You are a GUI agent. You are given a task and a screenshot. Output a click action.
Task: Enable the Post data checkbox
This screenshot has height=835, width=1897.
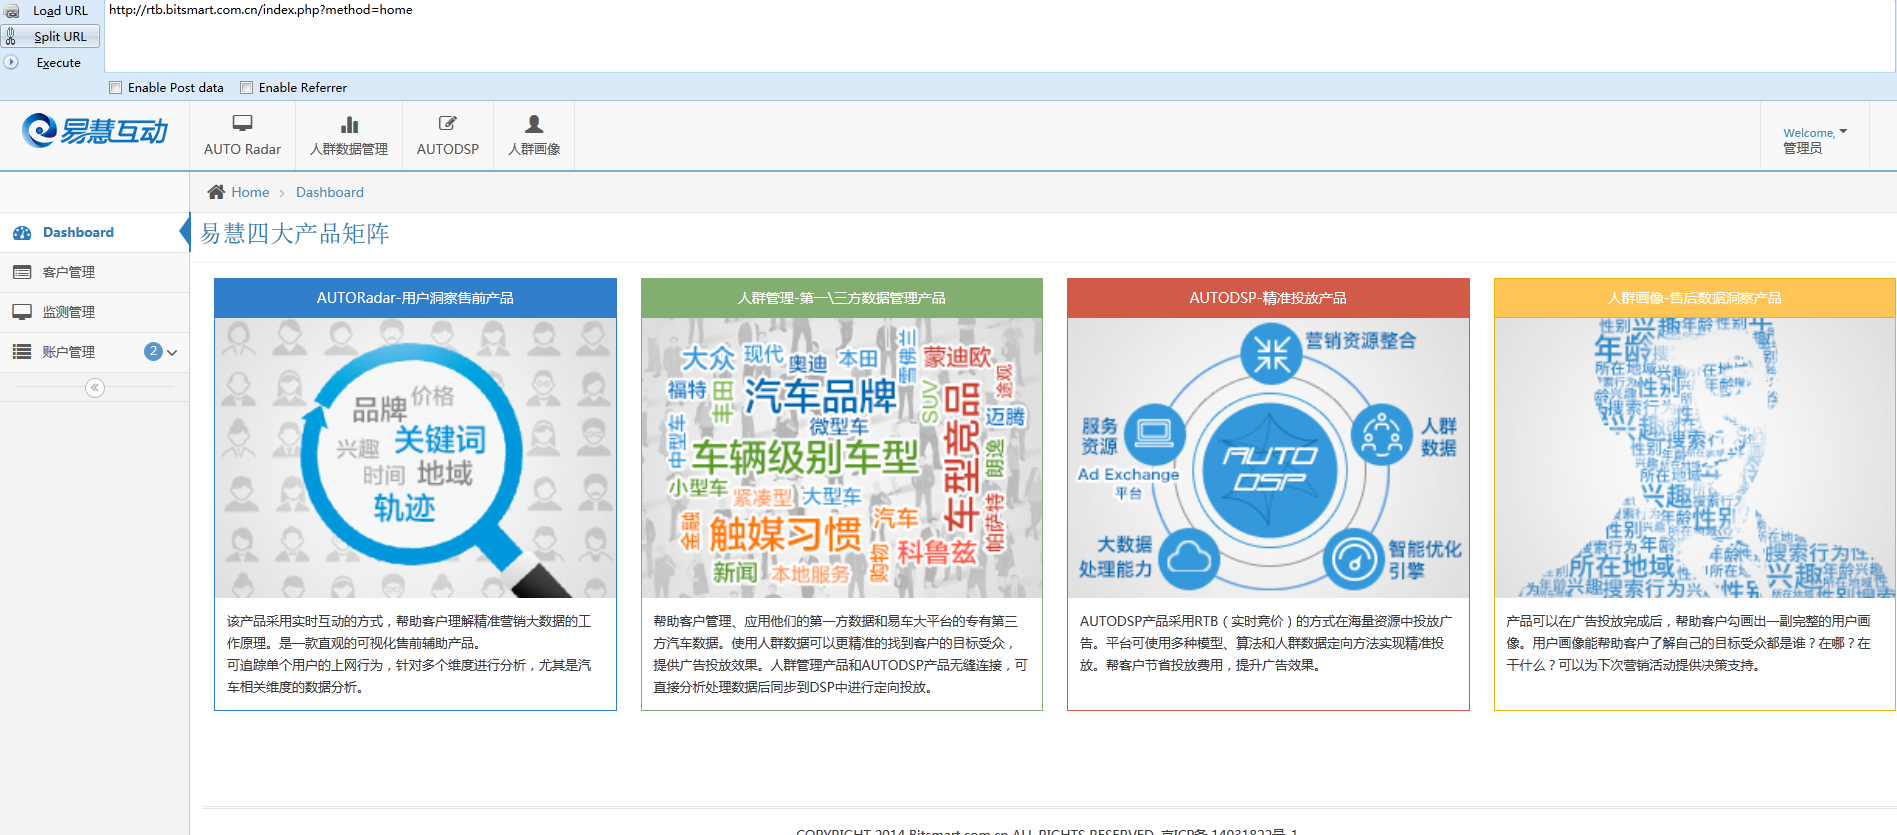point(116,88)
